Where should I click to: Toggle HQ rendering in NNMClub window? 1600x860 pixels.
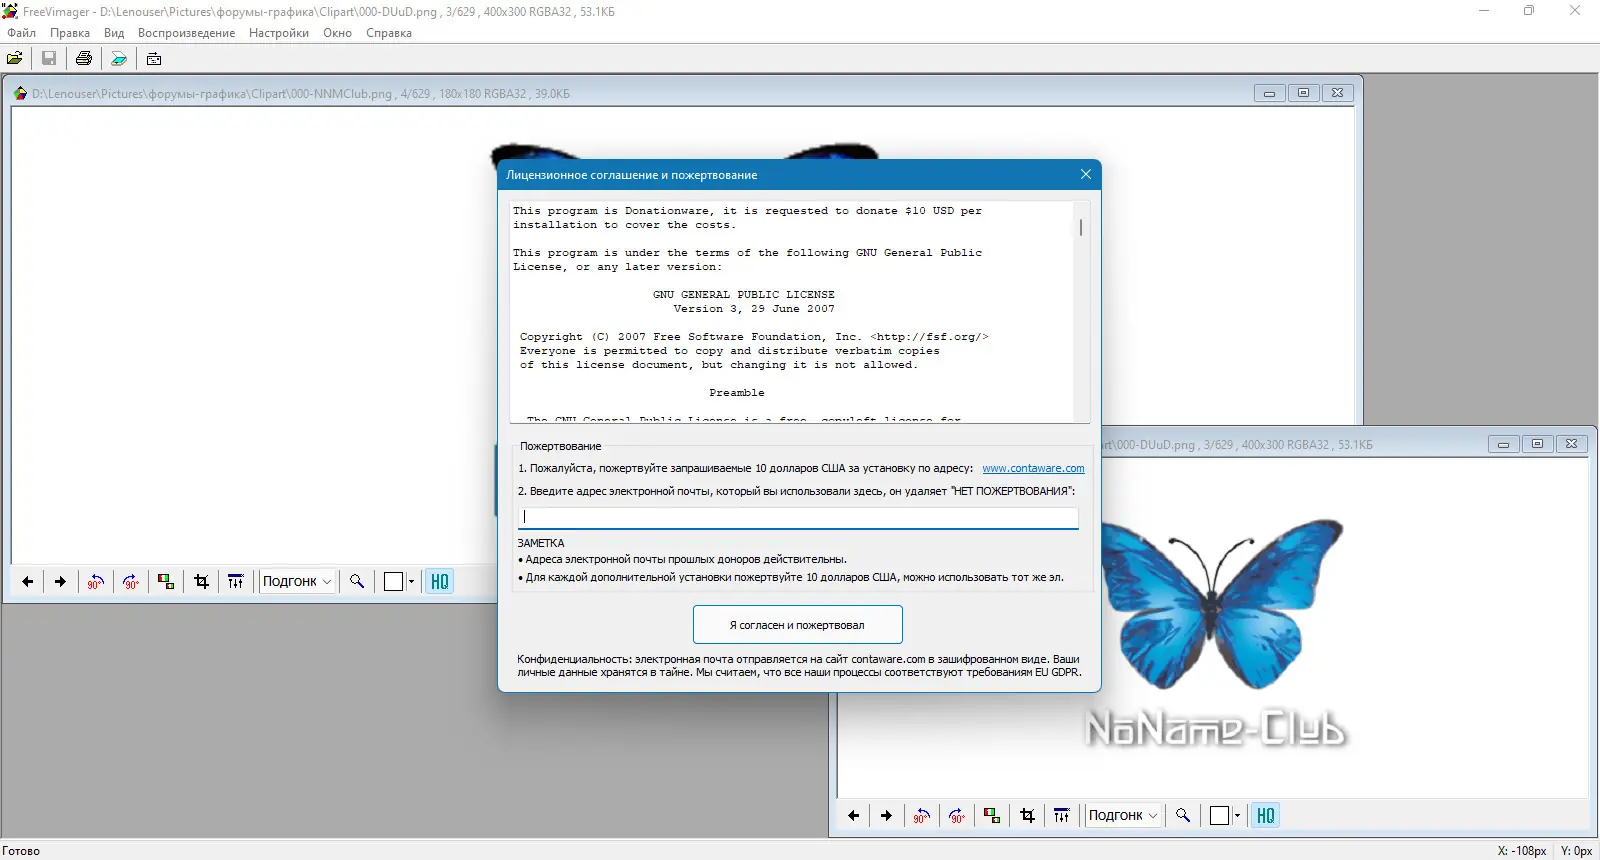click(440, 582)
